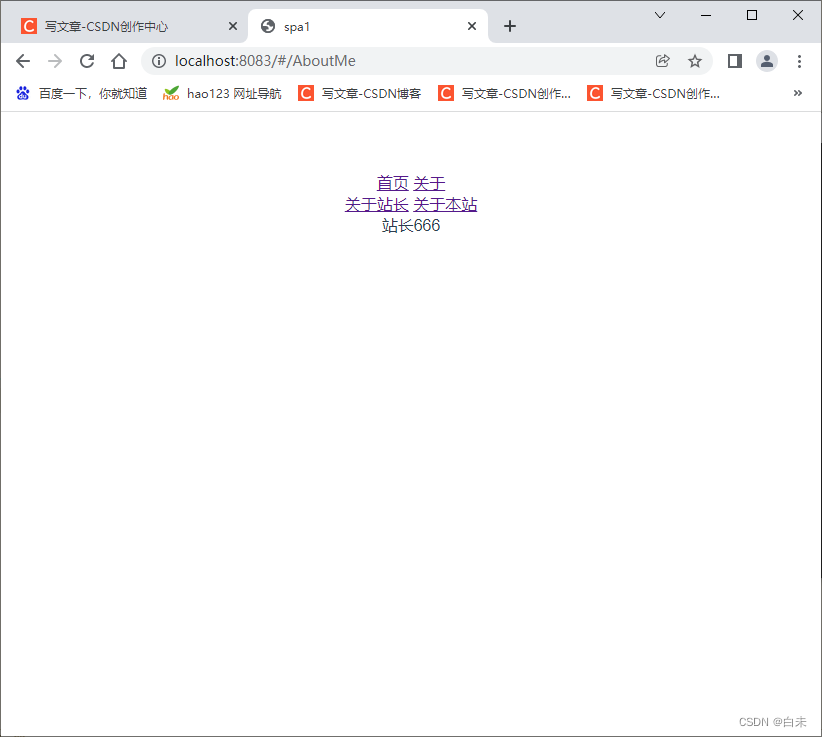Close the browser window
The image size is (822, 737).
tap(797, 15)
